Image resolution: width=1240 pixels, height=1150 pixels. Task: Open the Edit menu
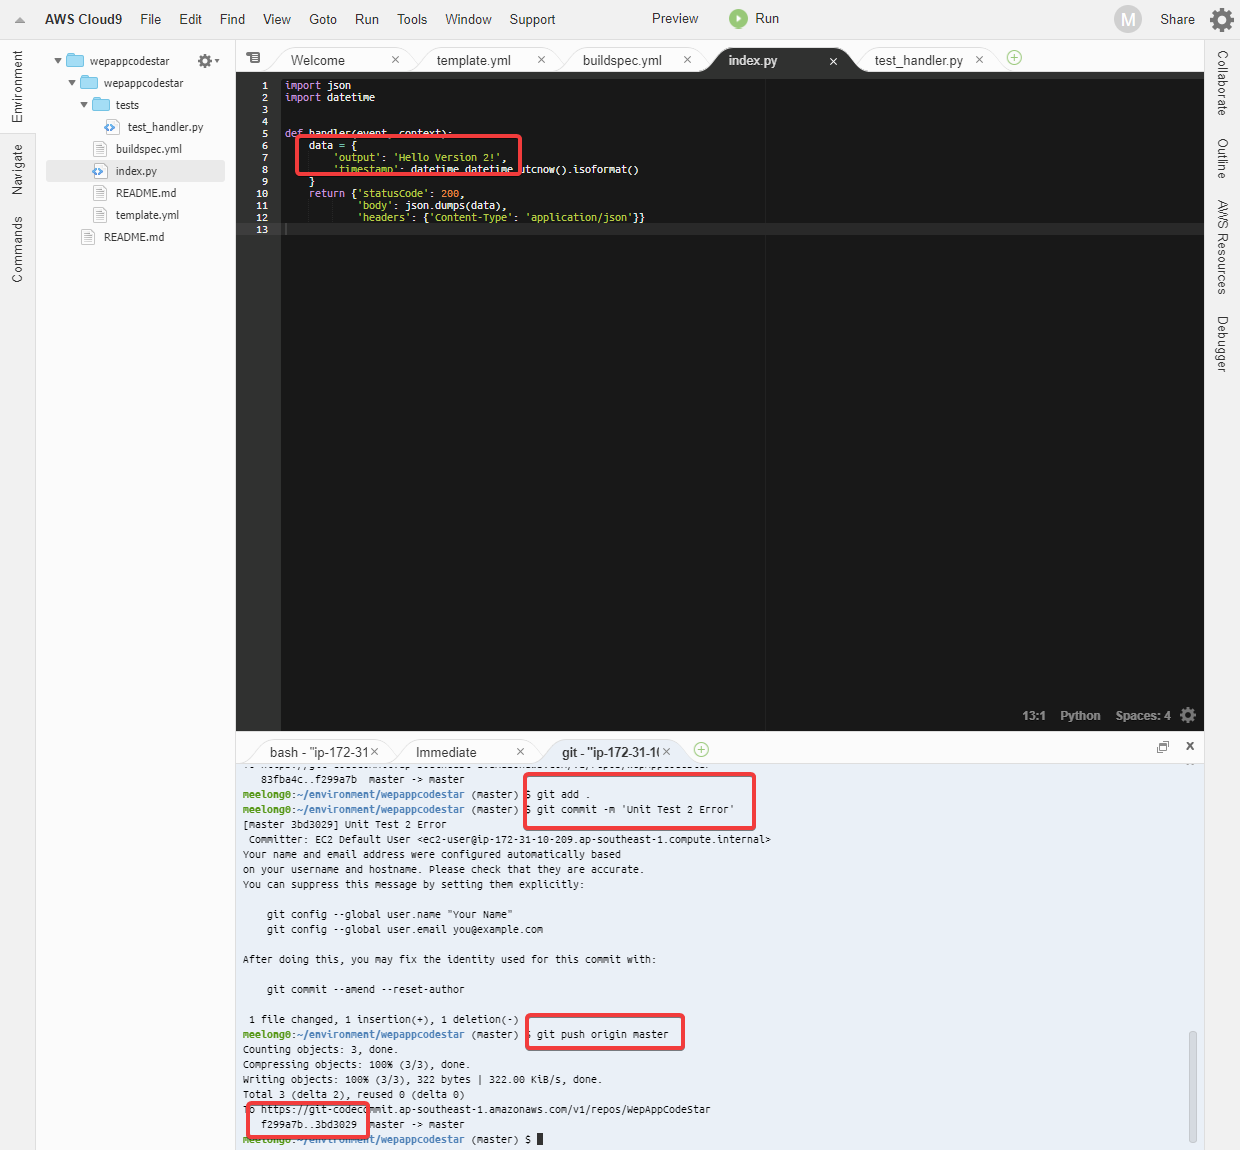point(190,19)
